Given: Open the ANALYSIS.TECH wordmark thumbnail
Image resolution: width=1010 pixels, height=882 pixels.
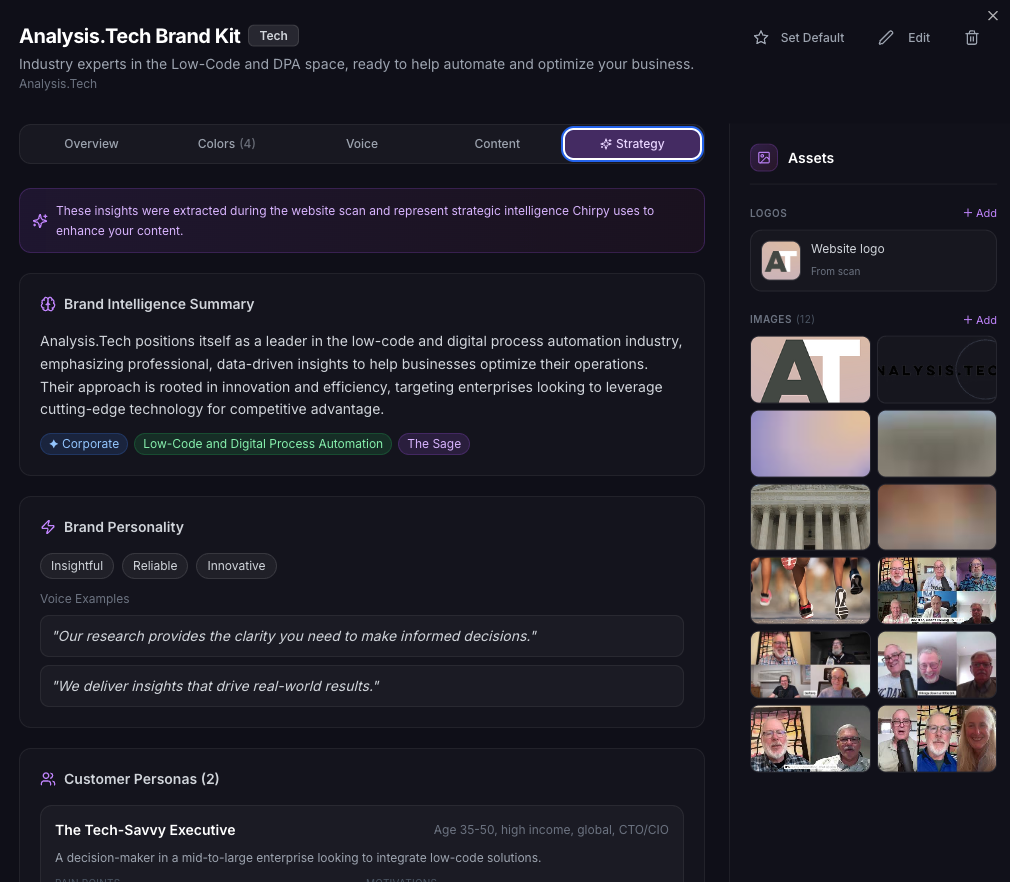Looking at the screenshot, I should pos(937,370).
